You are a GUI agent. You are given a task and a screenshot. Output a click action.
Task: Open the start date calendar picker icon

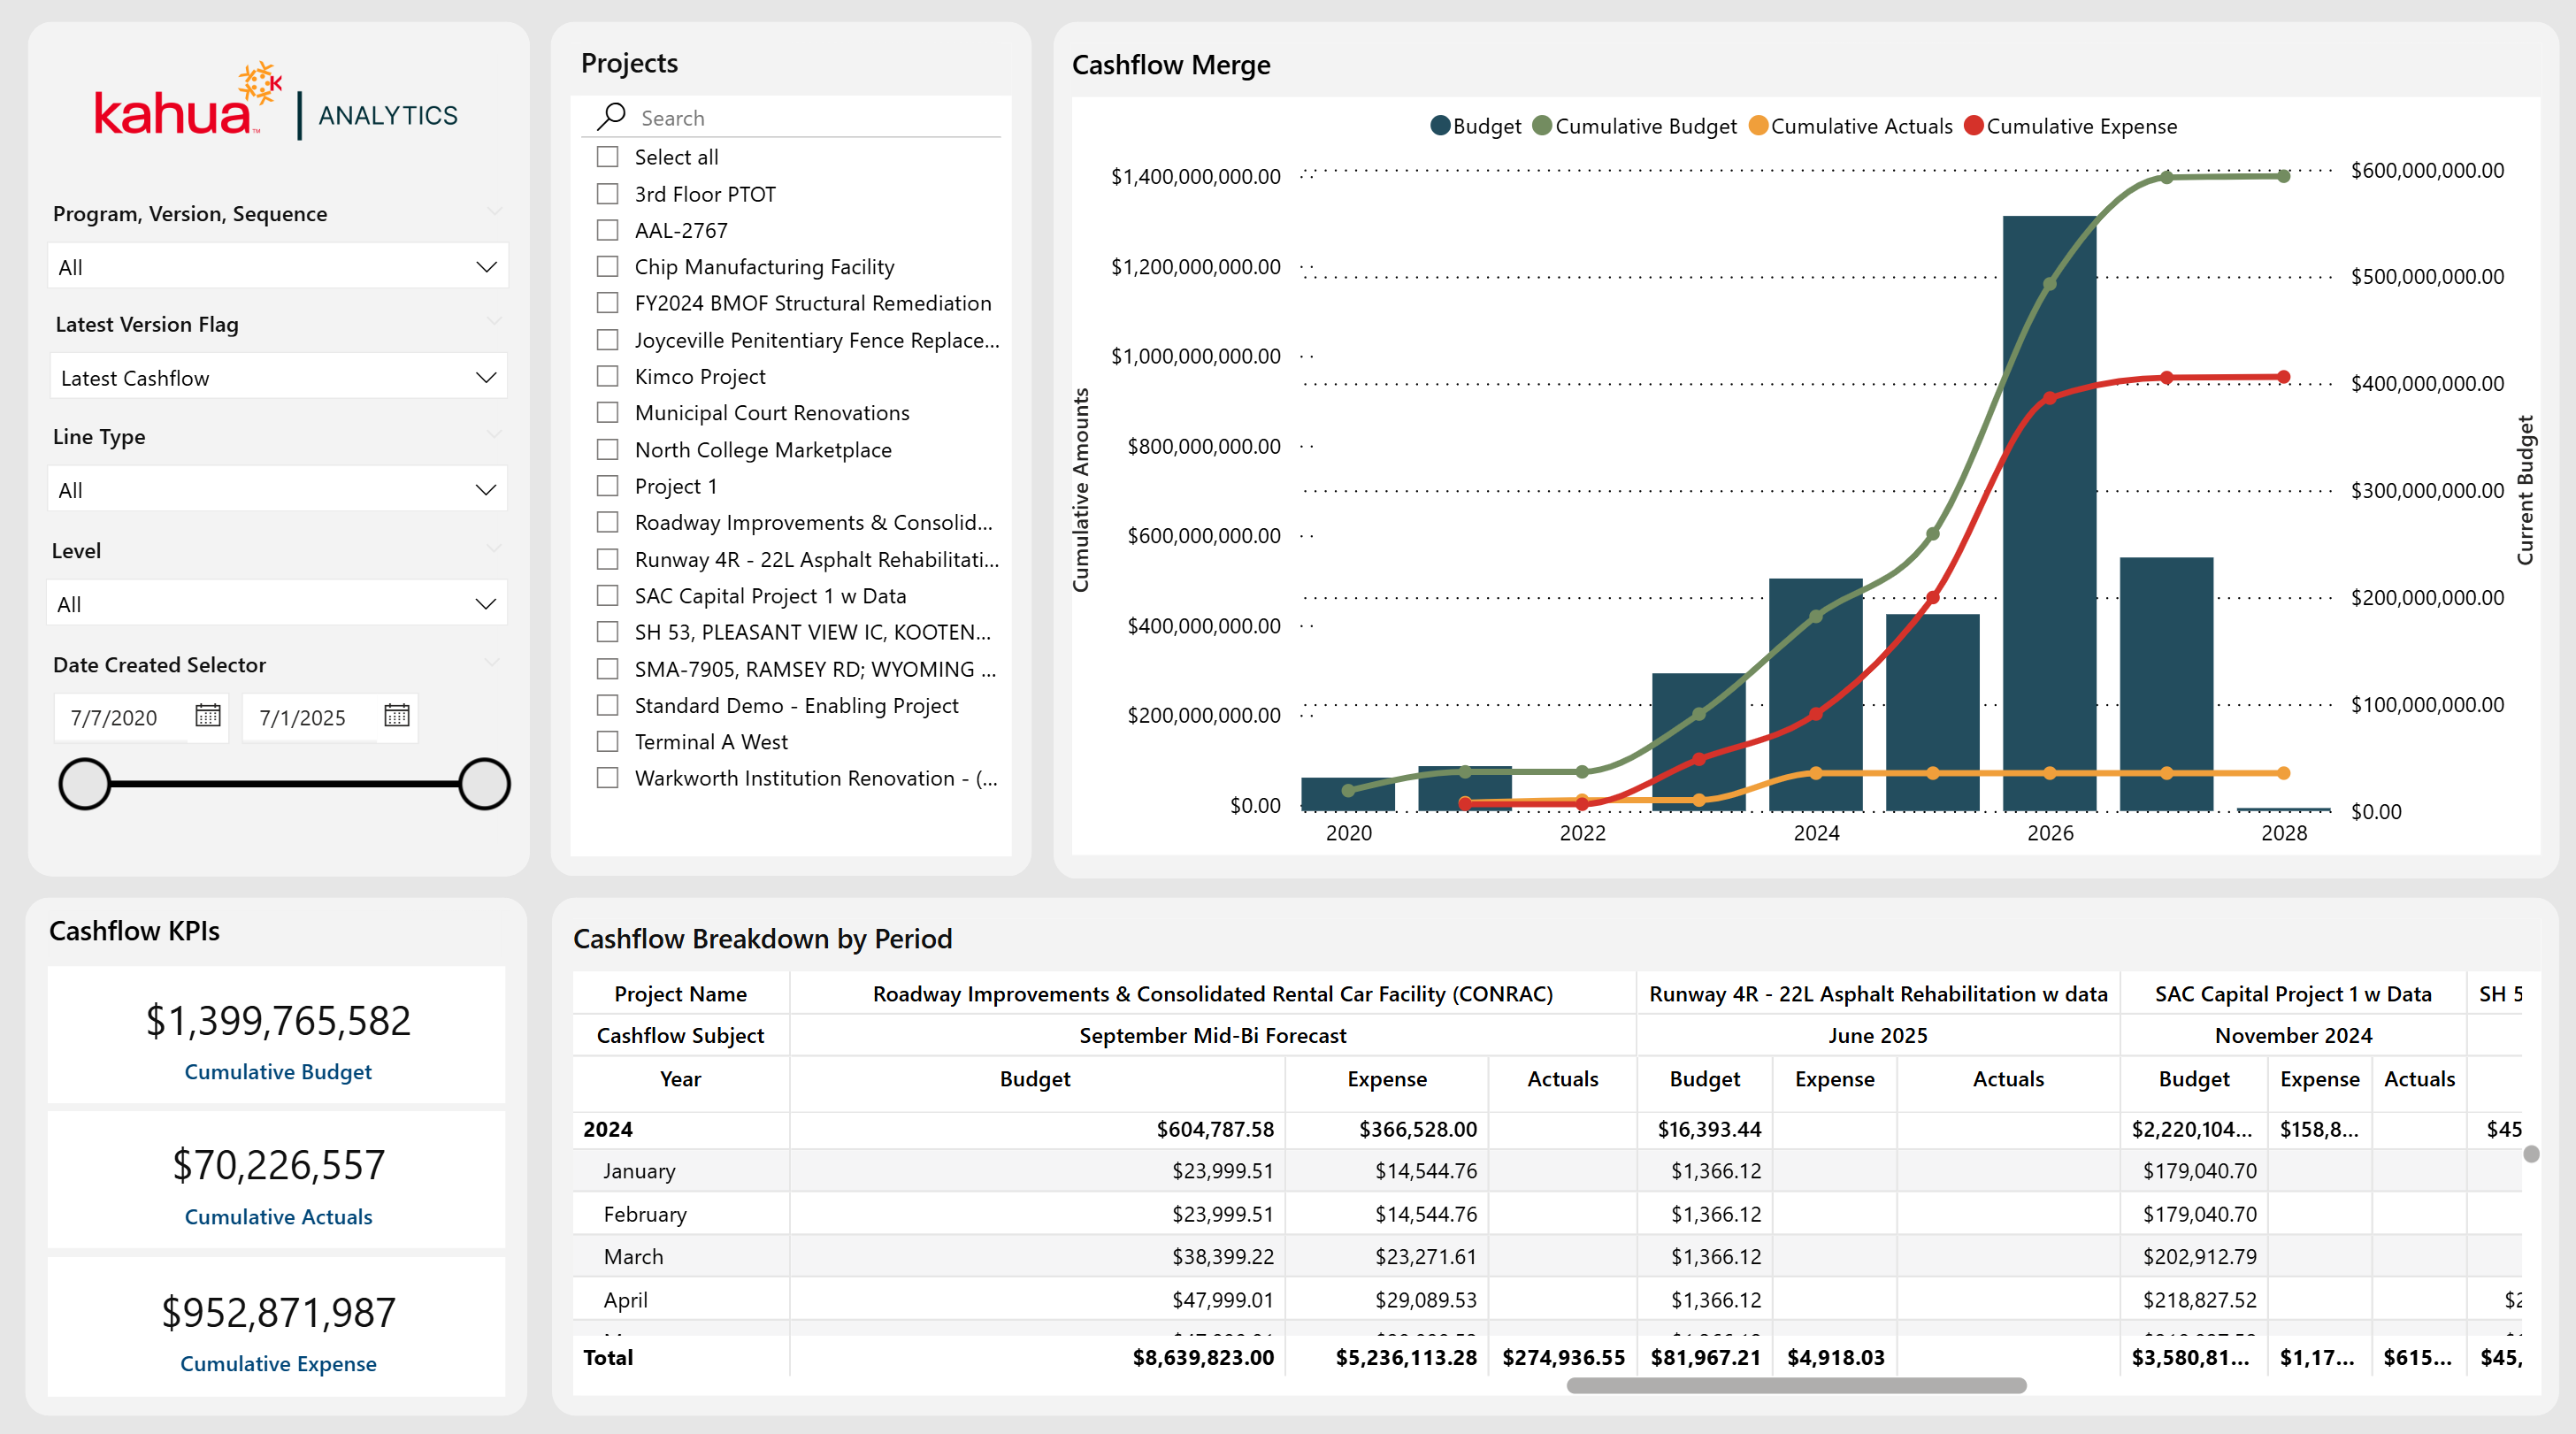[208, 716]
